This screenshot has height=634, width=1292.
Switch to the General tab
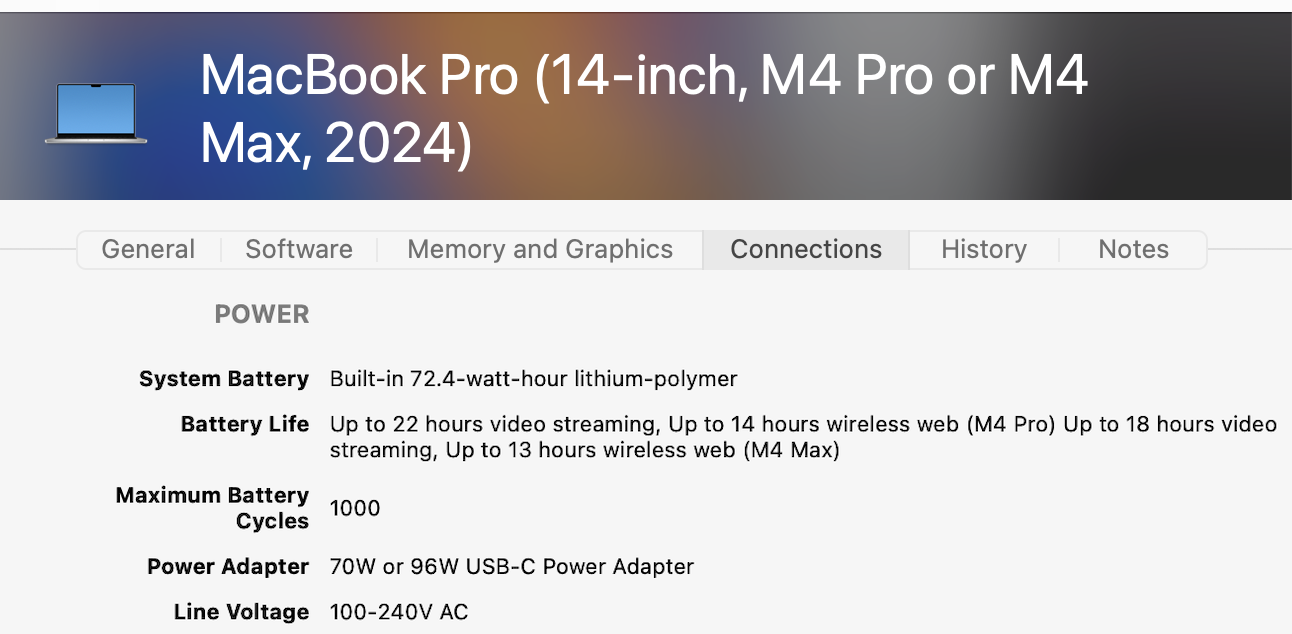click(148, 249)
